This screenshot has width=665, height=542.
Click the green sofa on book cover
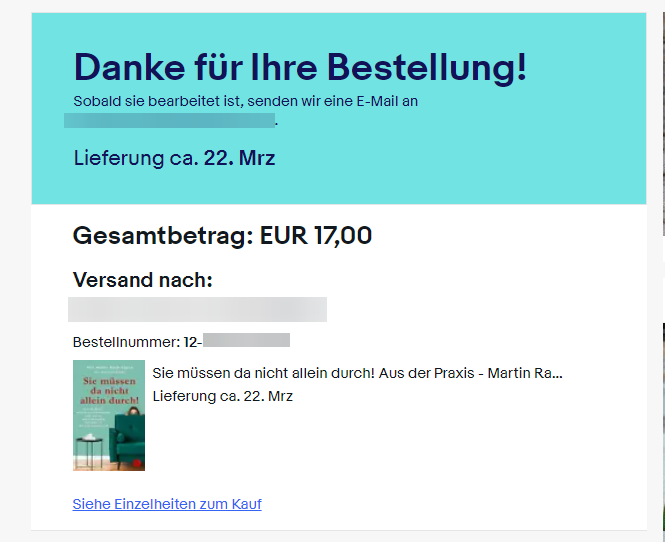127,437
